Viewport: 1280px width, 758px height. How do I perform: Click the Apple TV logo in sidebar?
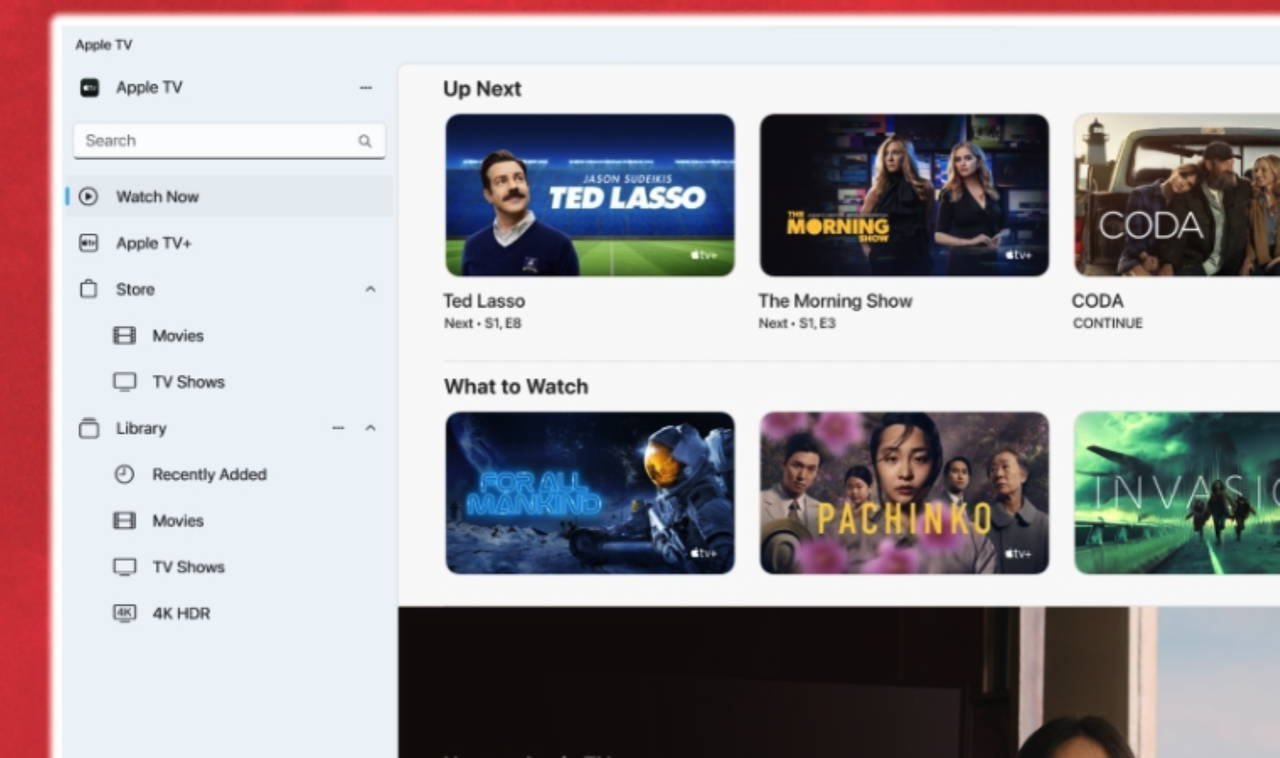coord(89,88)
